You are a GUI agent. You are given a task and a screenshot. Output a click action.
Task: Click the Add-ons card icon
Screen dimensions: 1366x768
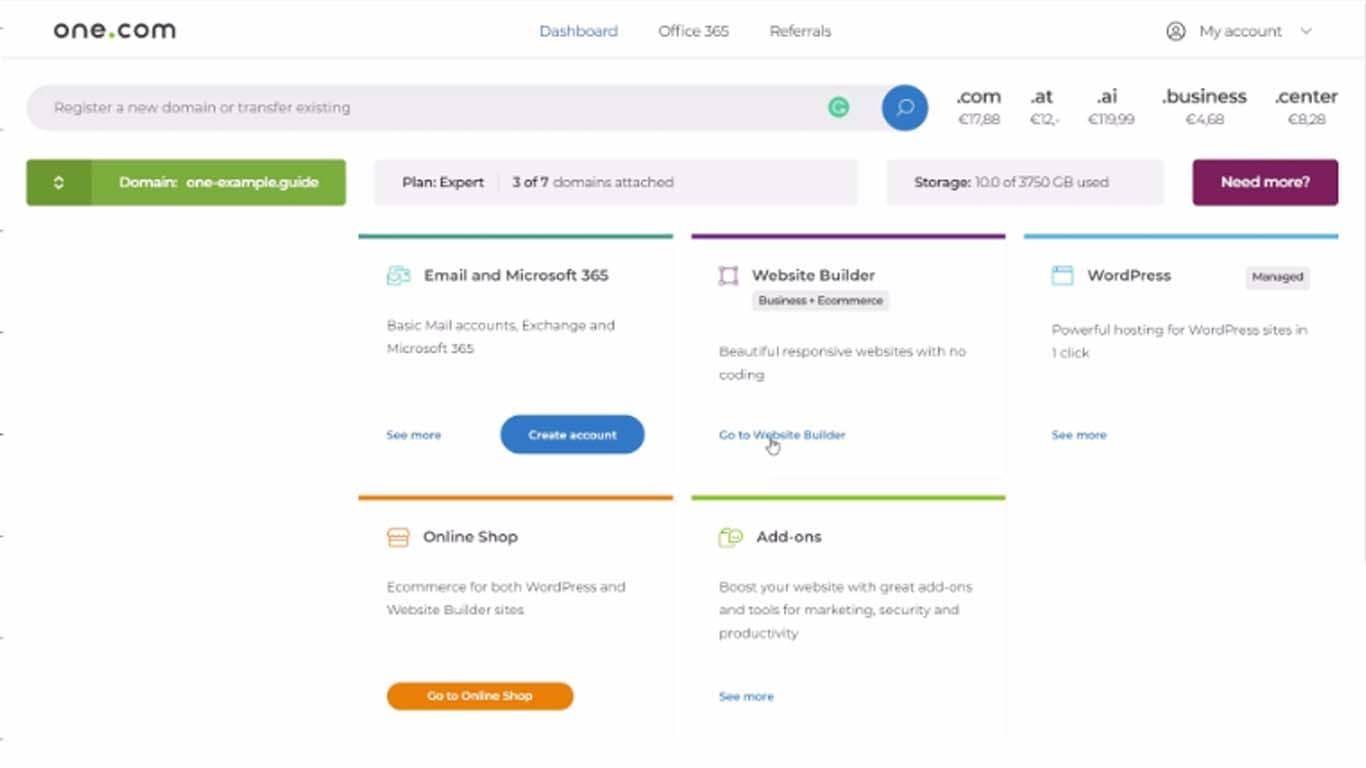pyautogui.click(x=731, y=537)
